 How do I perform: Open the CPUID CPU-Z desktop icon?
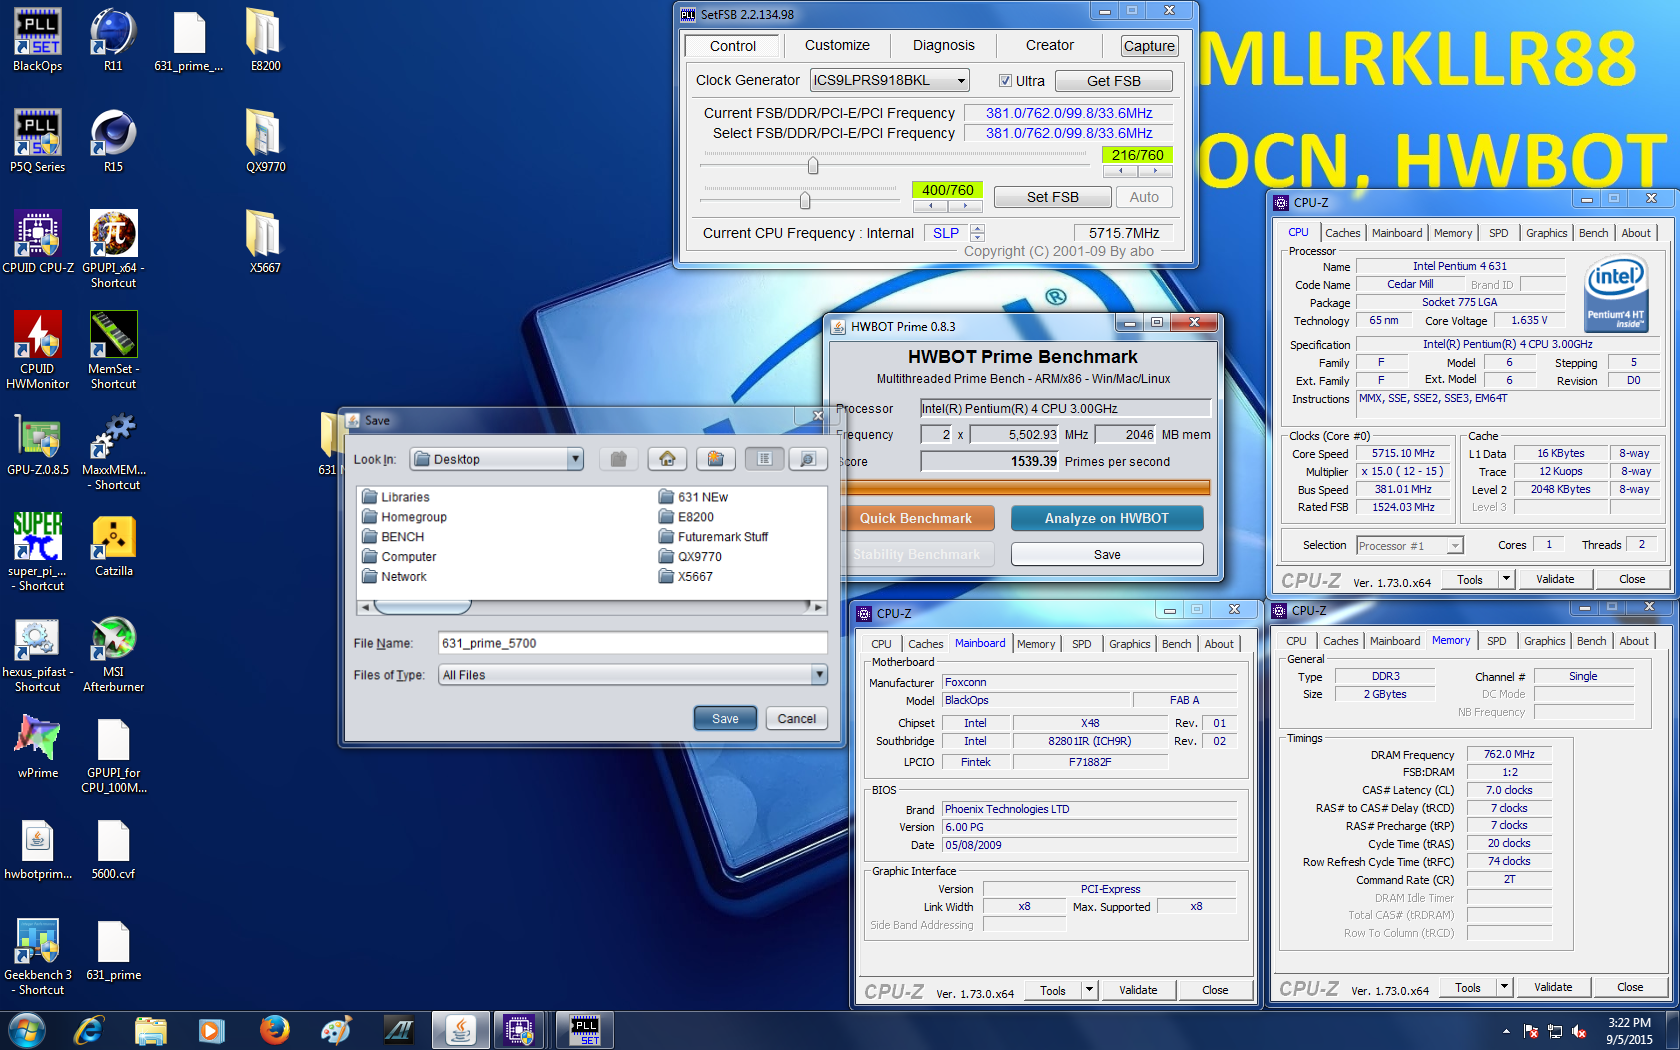38,243
